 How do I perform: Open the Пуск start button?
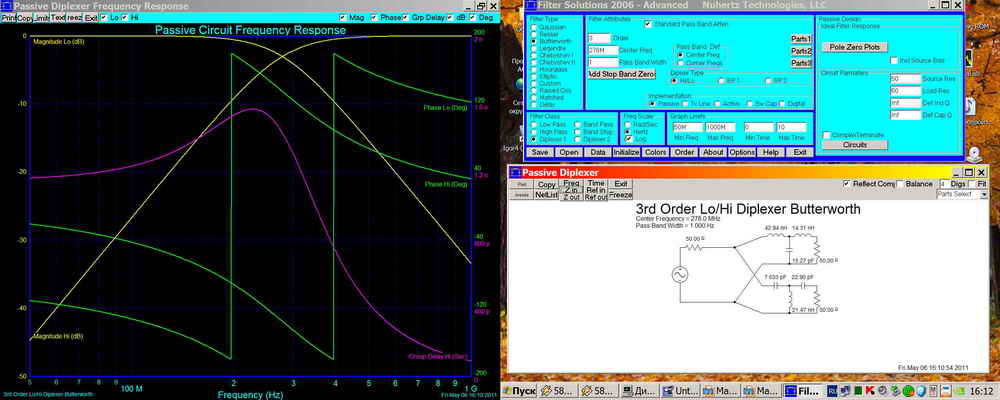519,390
